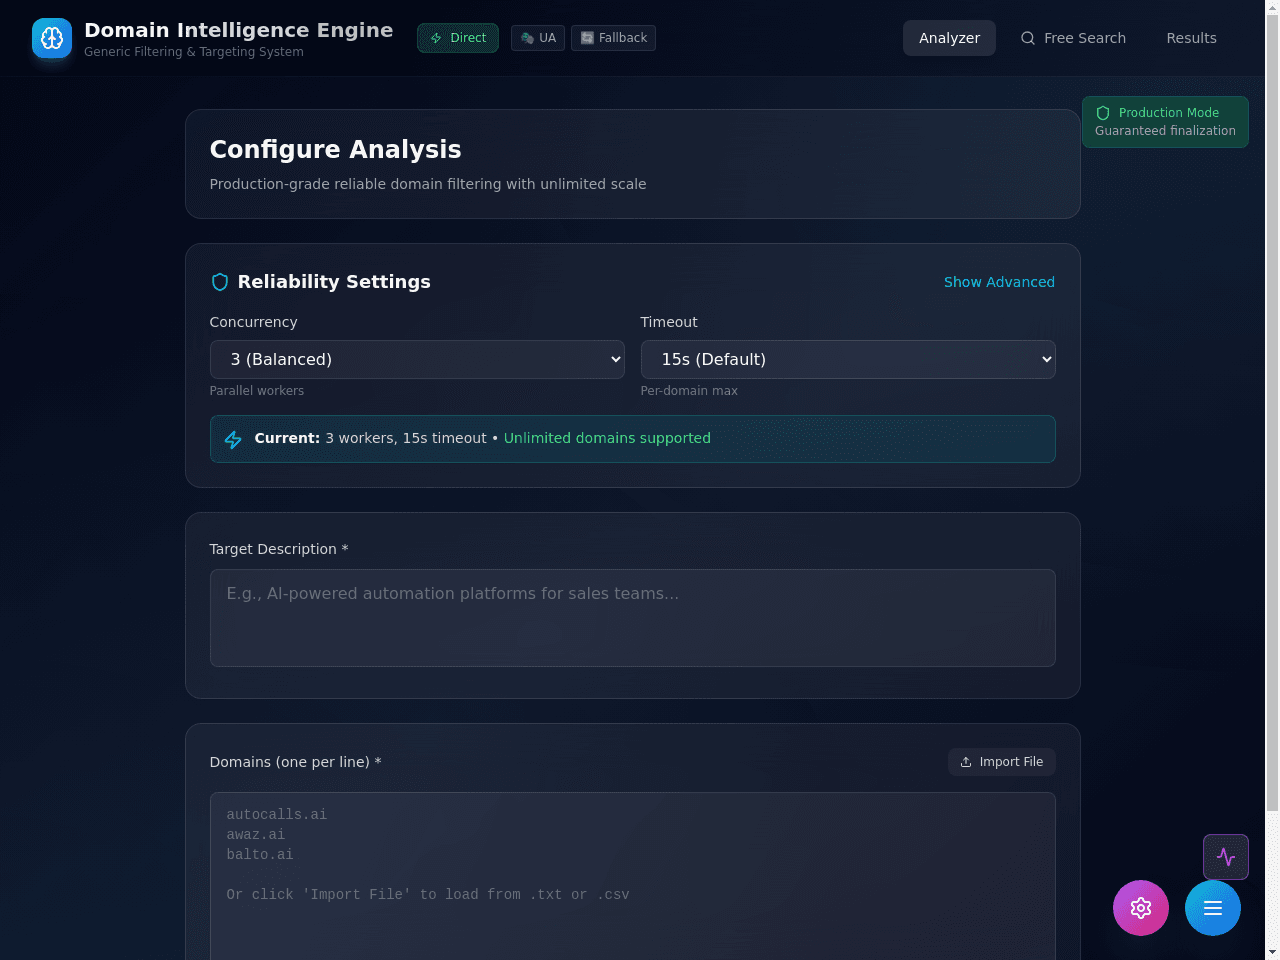Open the Timeout dropdown
This screenshot has height=960, width=1280.
[848, 360]
